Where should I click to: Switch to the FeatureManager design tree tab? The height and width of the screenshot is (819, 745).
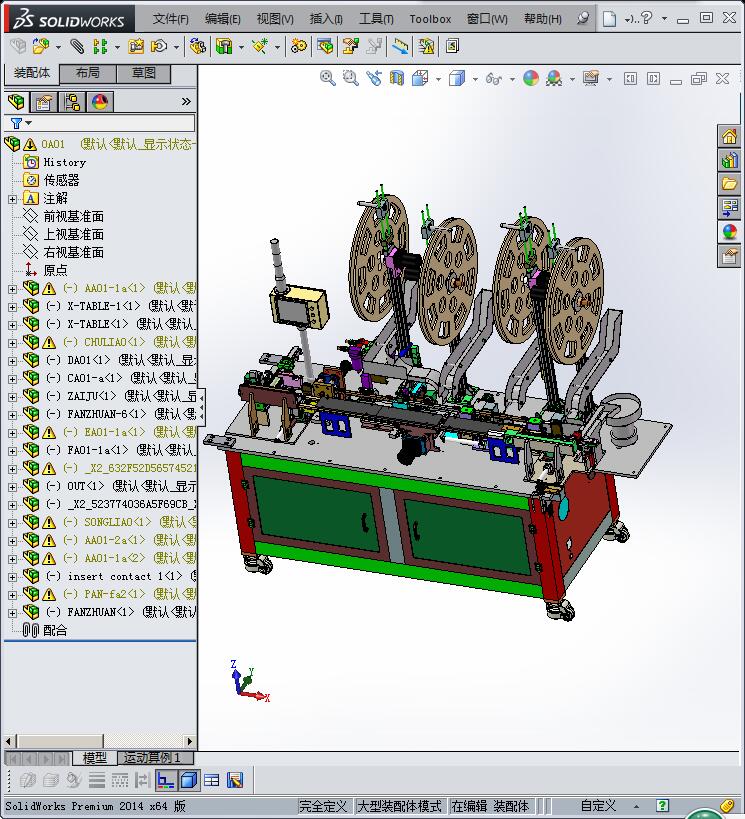tap(16, 101)
